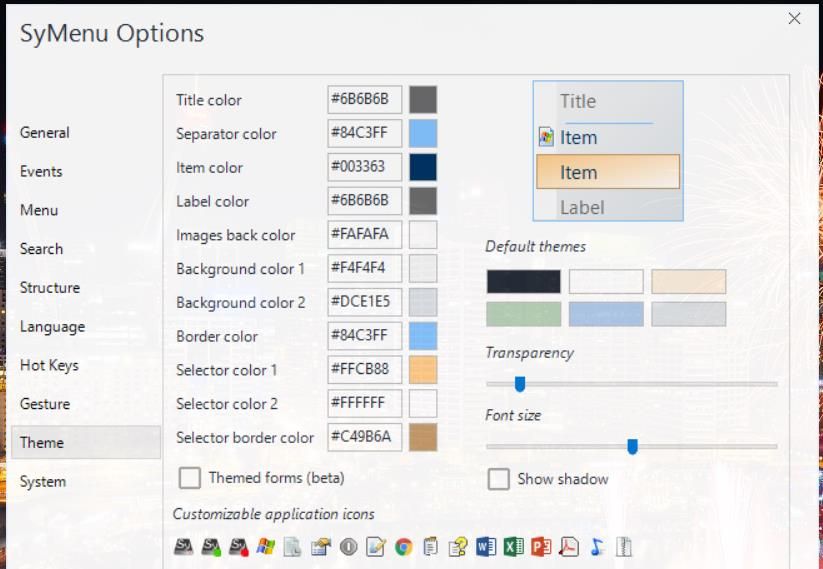Click the Item color dark blue swatch
823x569 pixels.
coord(423,167)
